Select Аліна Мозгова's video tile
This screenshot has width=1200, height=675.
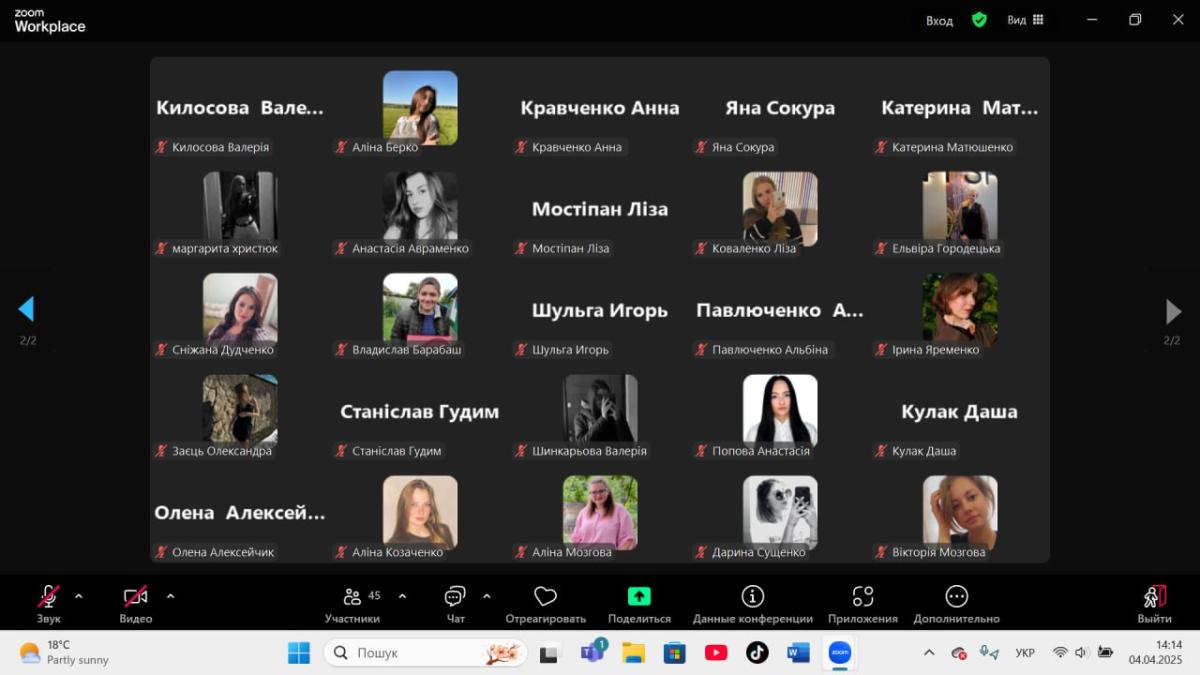click(600, 513)
